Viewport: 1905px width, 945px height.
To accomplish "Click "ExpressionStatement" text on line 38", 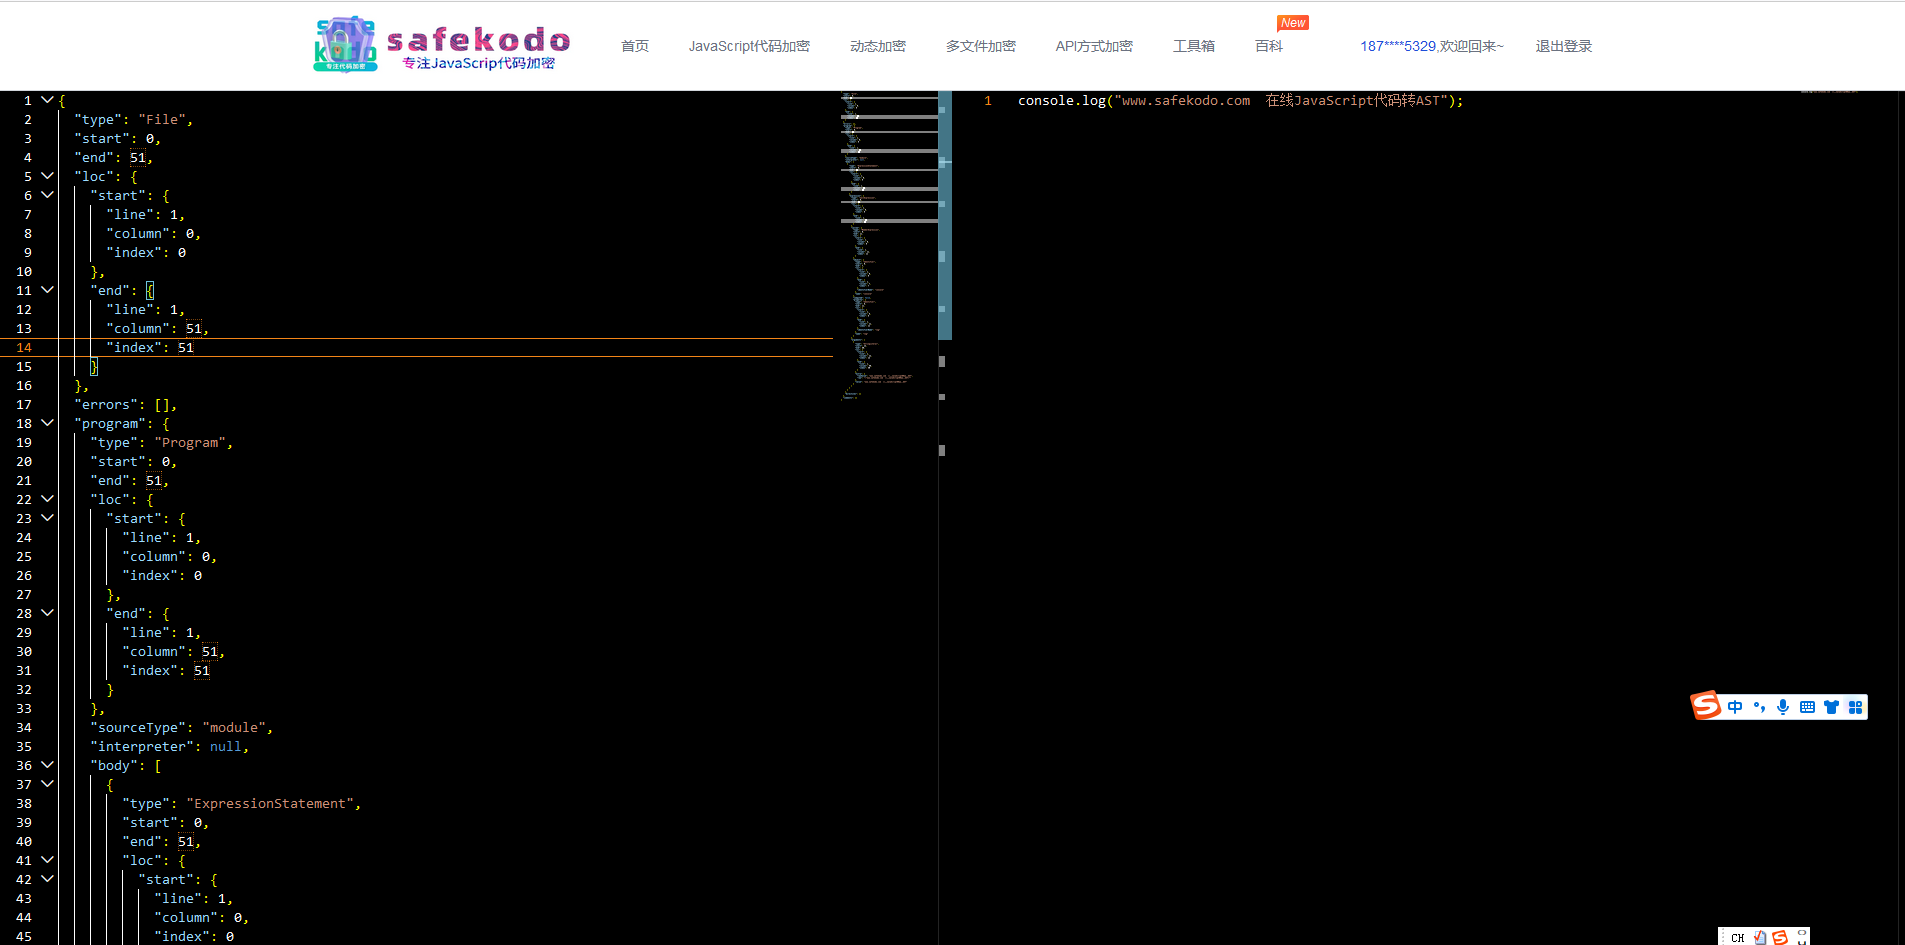I will [x=269, y=803].
